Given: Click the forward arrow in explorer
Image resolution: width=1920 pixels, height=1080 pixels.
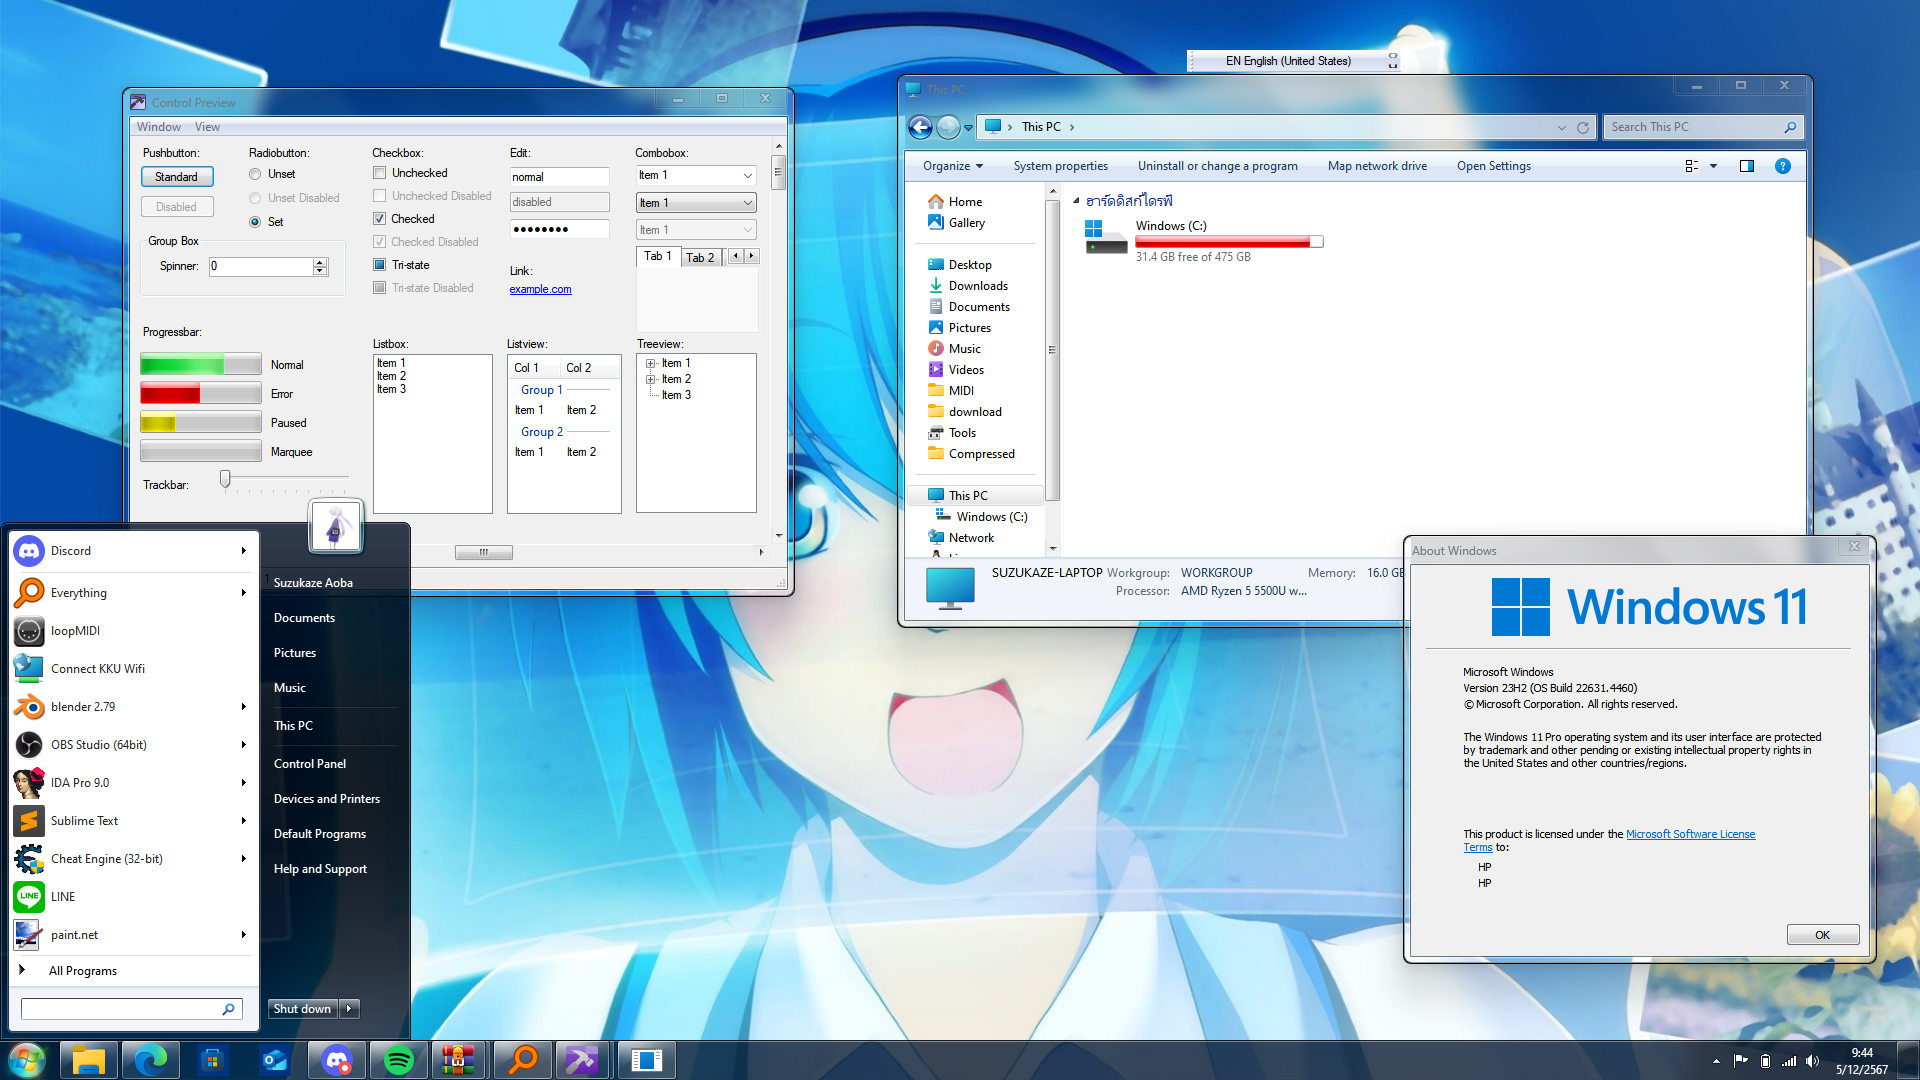Looking at the screenshot, I should pos(948,127).
